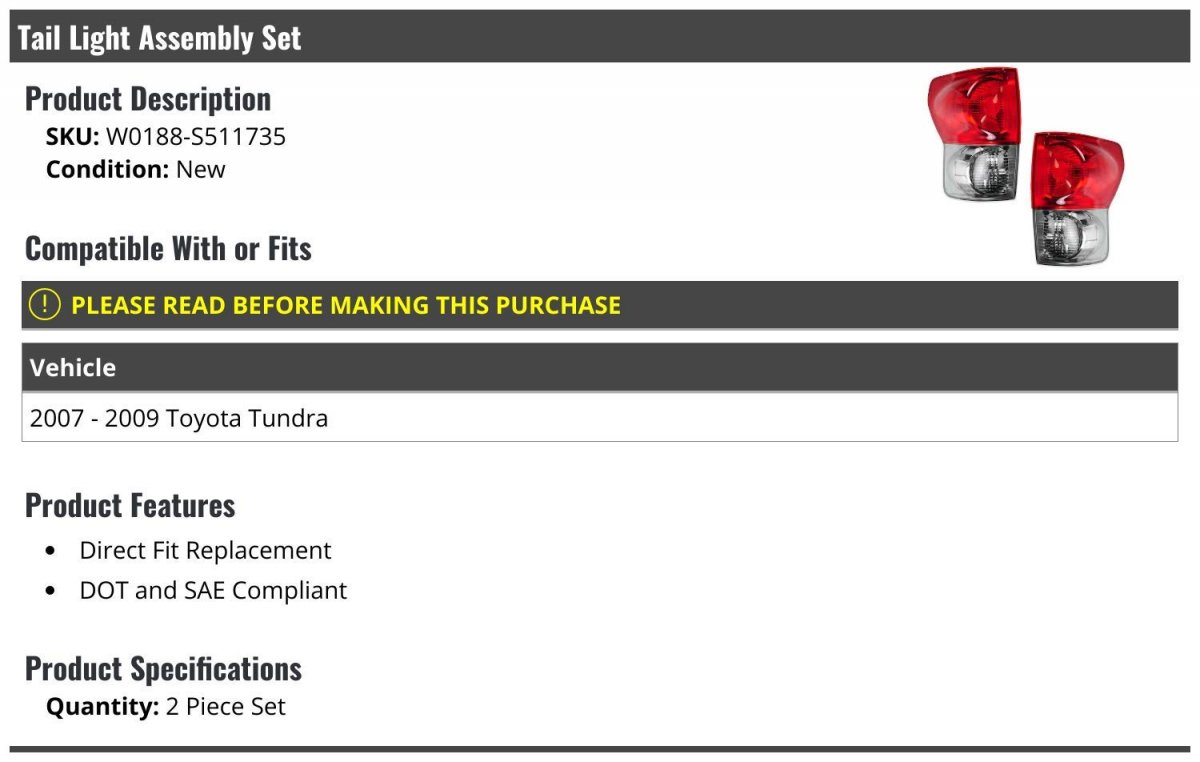Click the '2 Piece Set' quantity value
Image resolution: width=1200 pixels, height=762 pixels.
coord(226,707)
